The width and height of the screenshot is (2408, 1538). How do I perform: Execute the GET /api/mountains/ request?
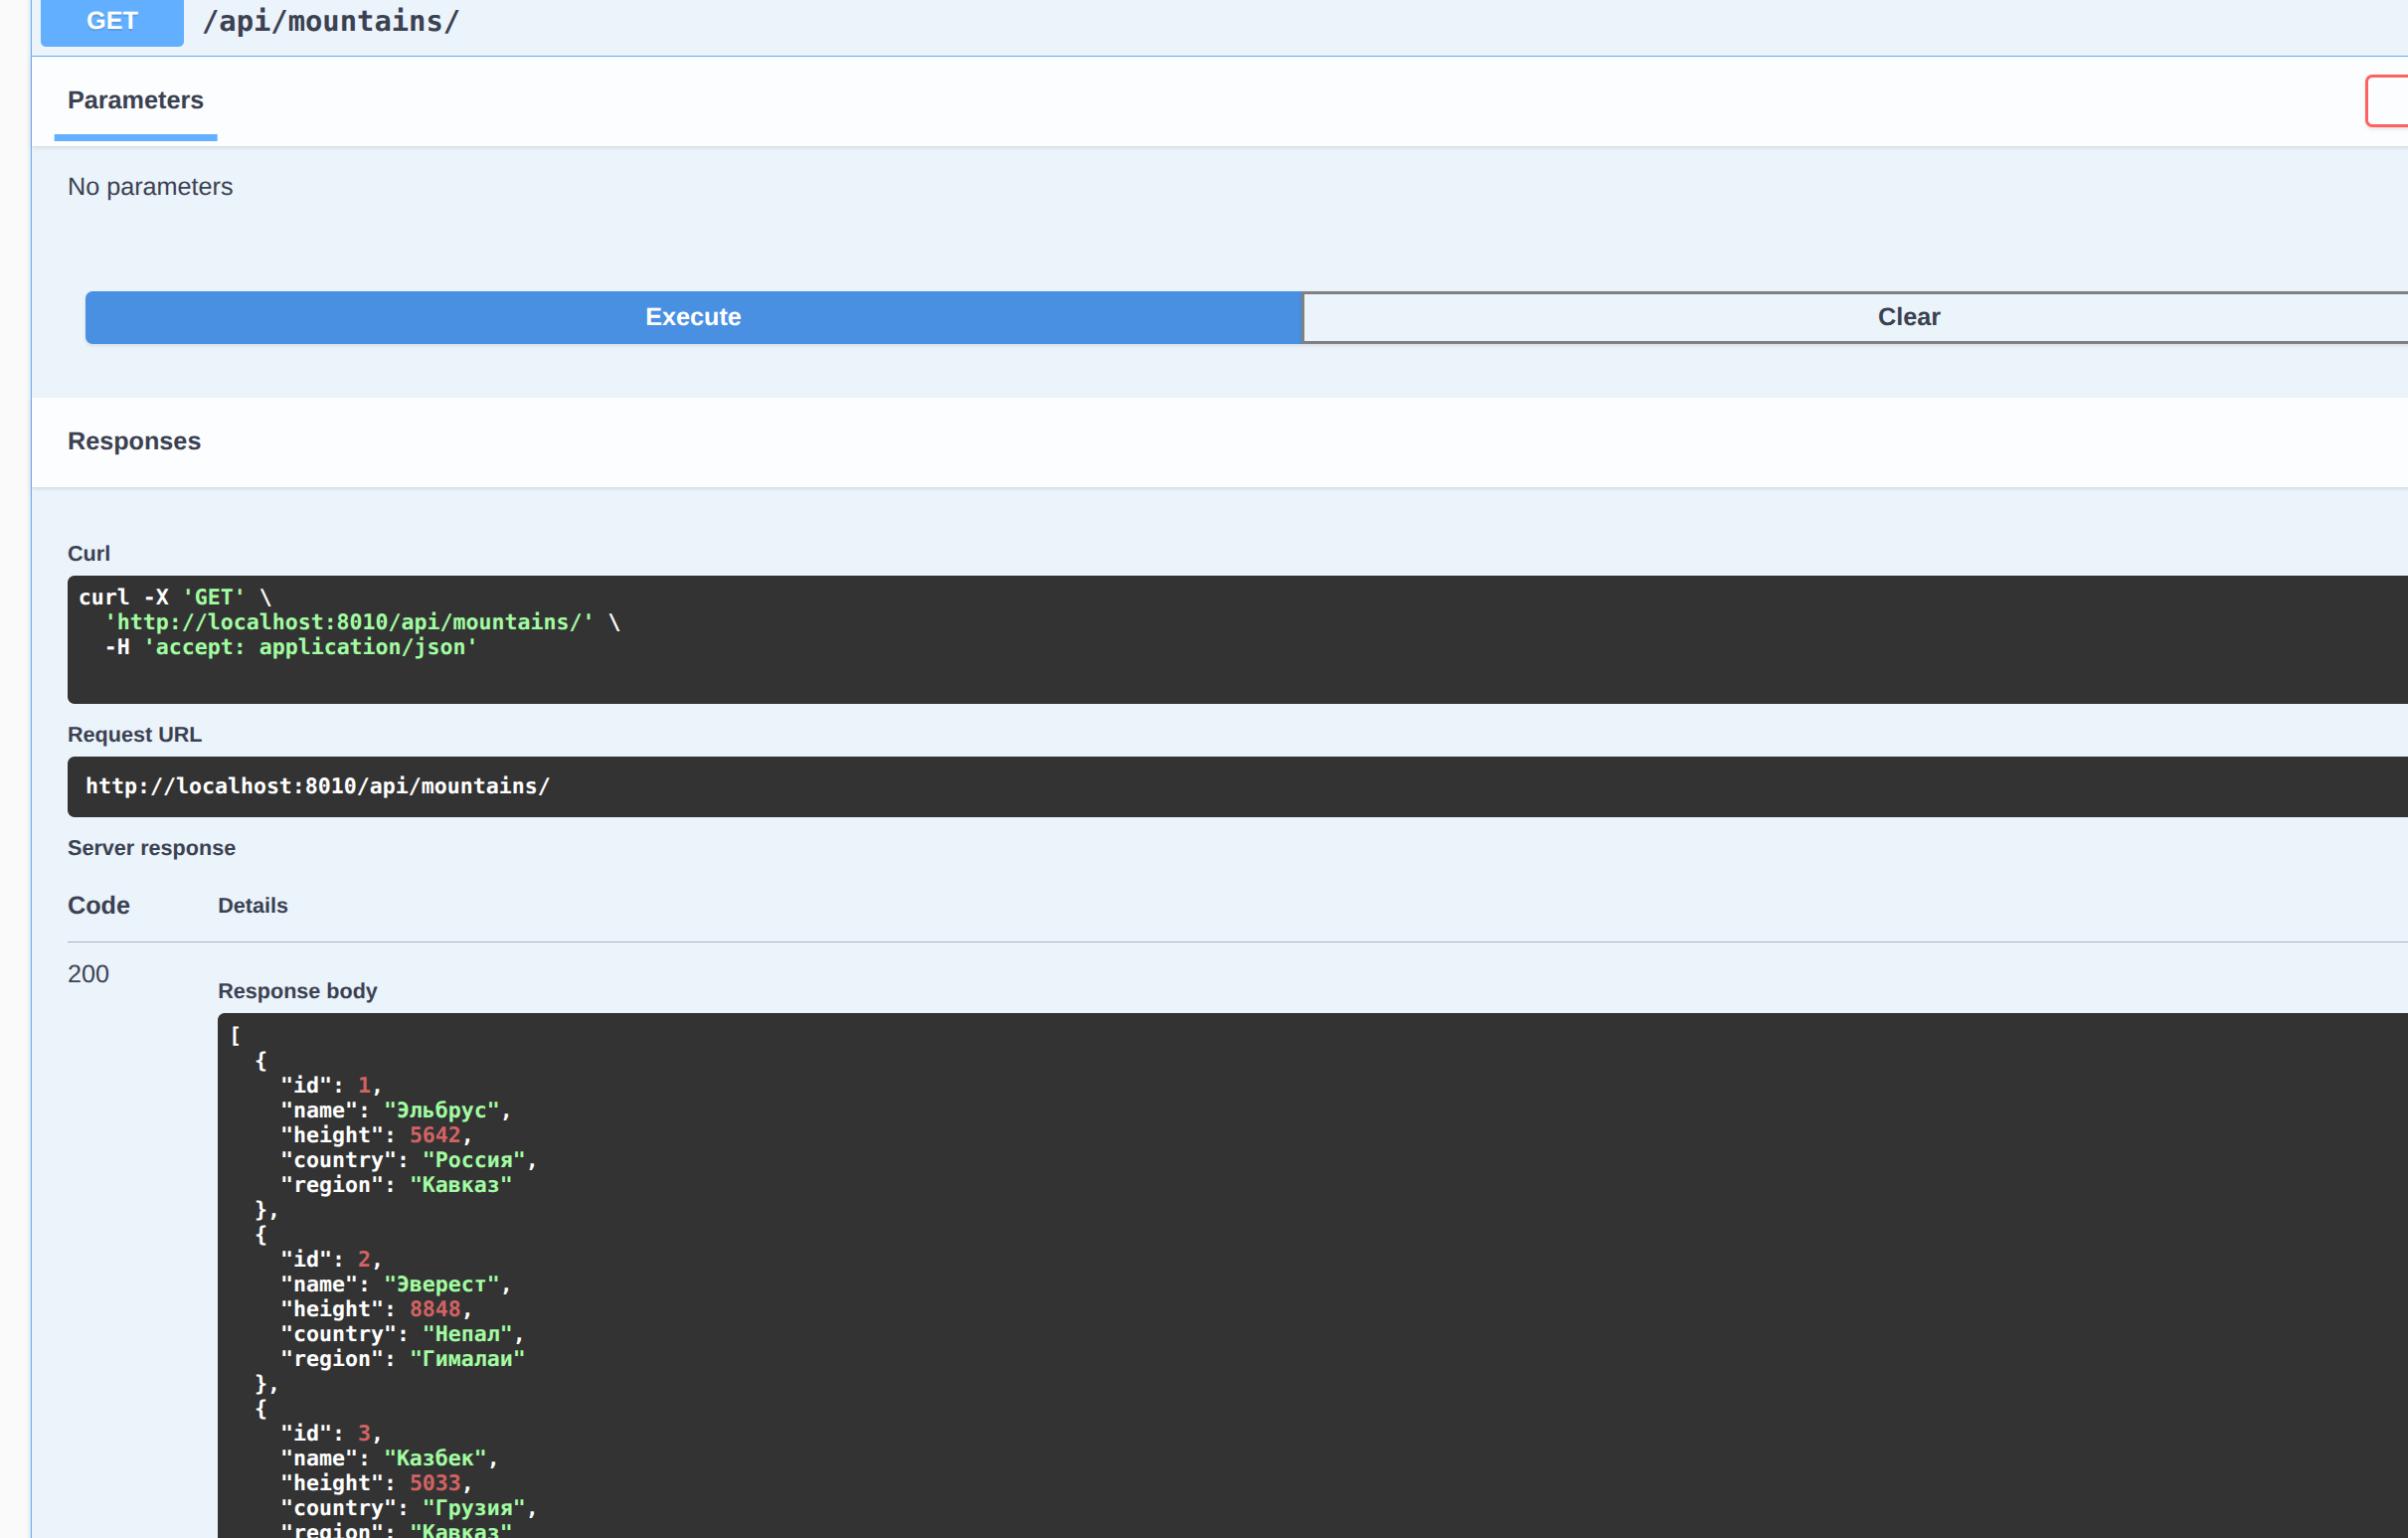[693, 317]
